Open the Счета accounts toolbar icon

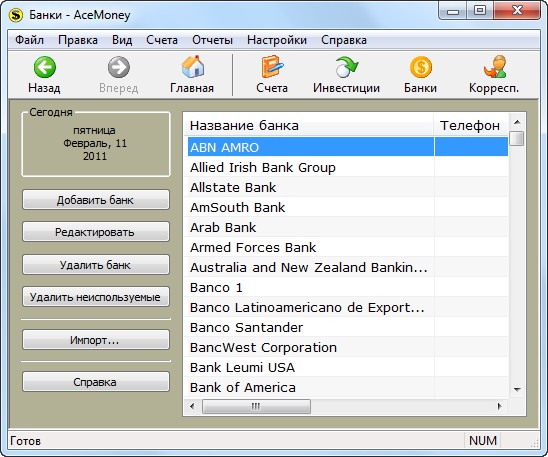click(x=272, y=67)
